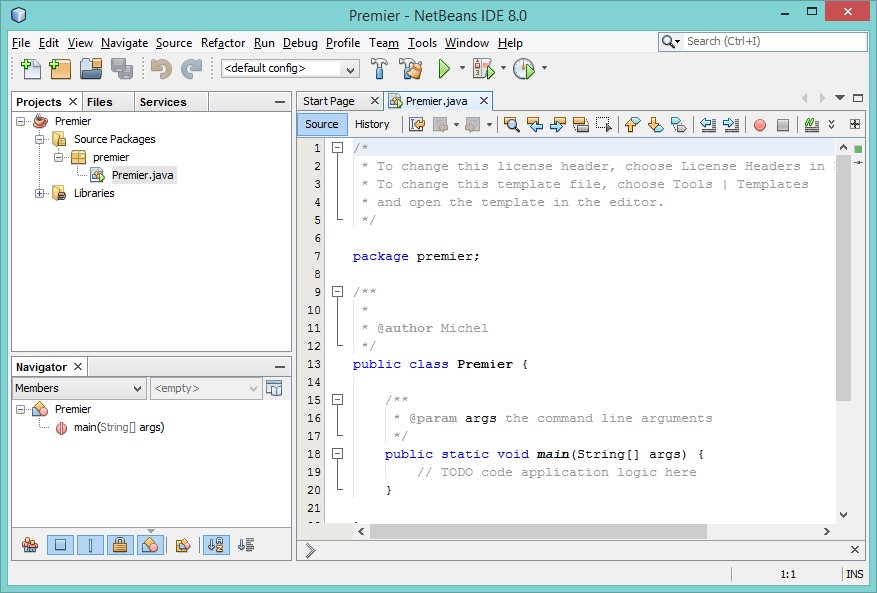Toggle Show Non-Public Members lock filter
This screenshot has height=593, width=877.
coord(120,545)
